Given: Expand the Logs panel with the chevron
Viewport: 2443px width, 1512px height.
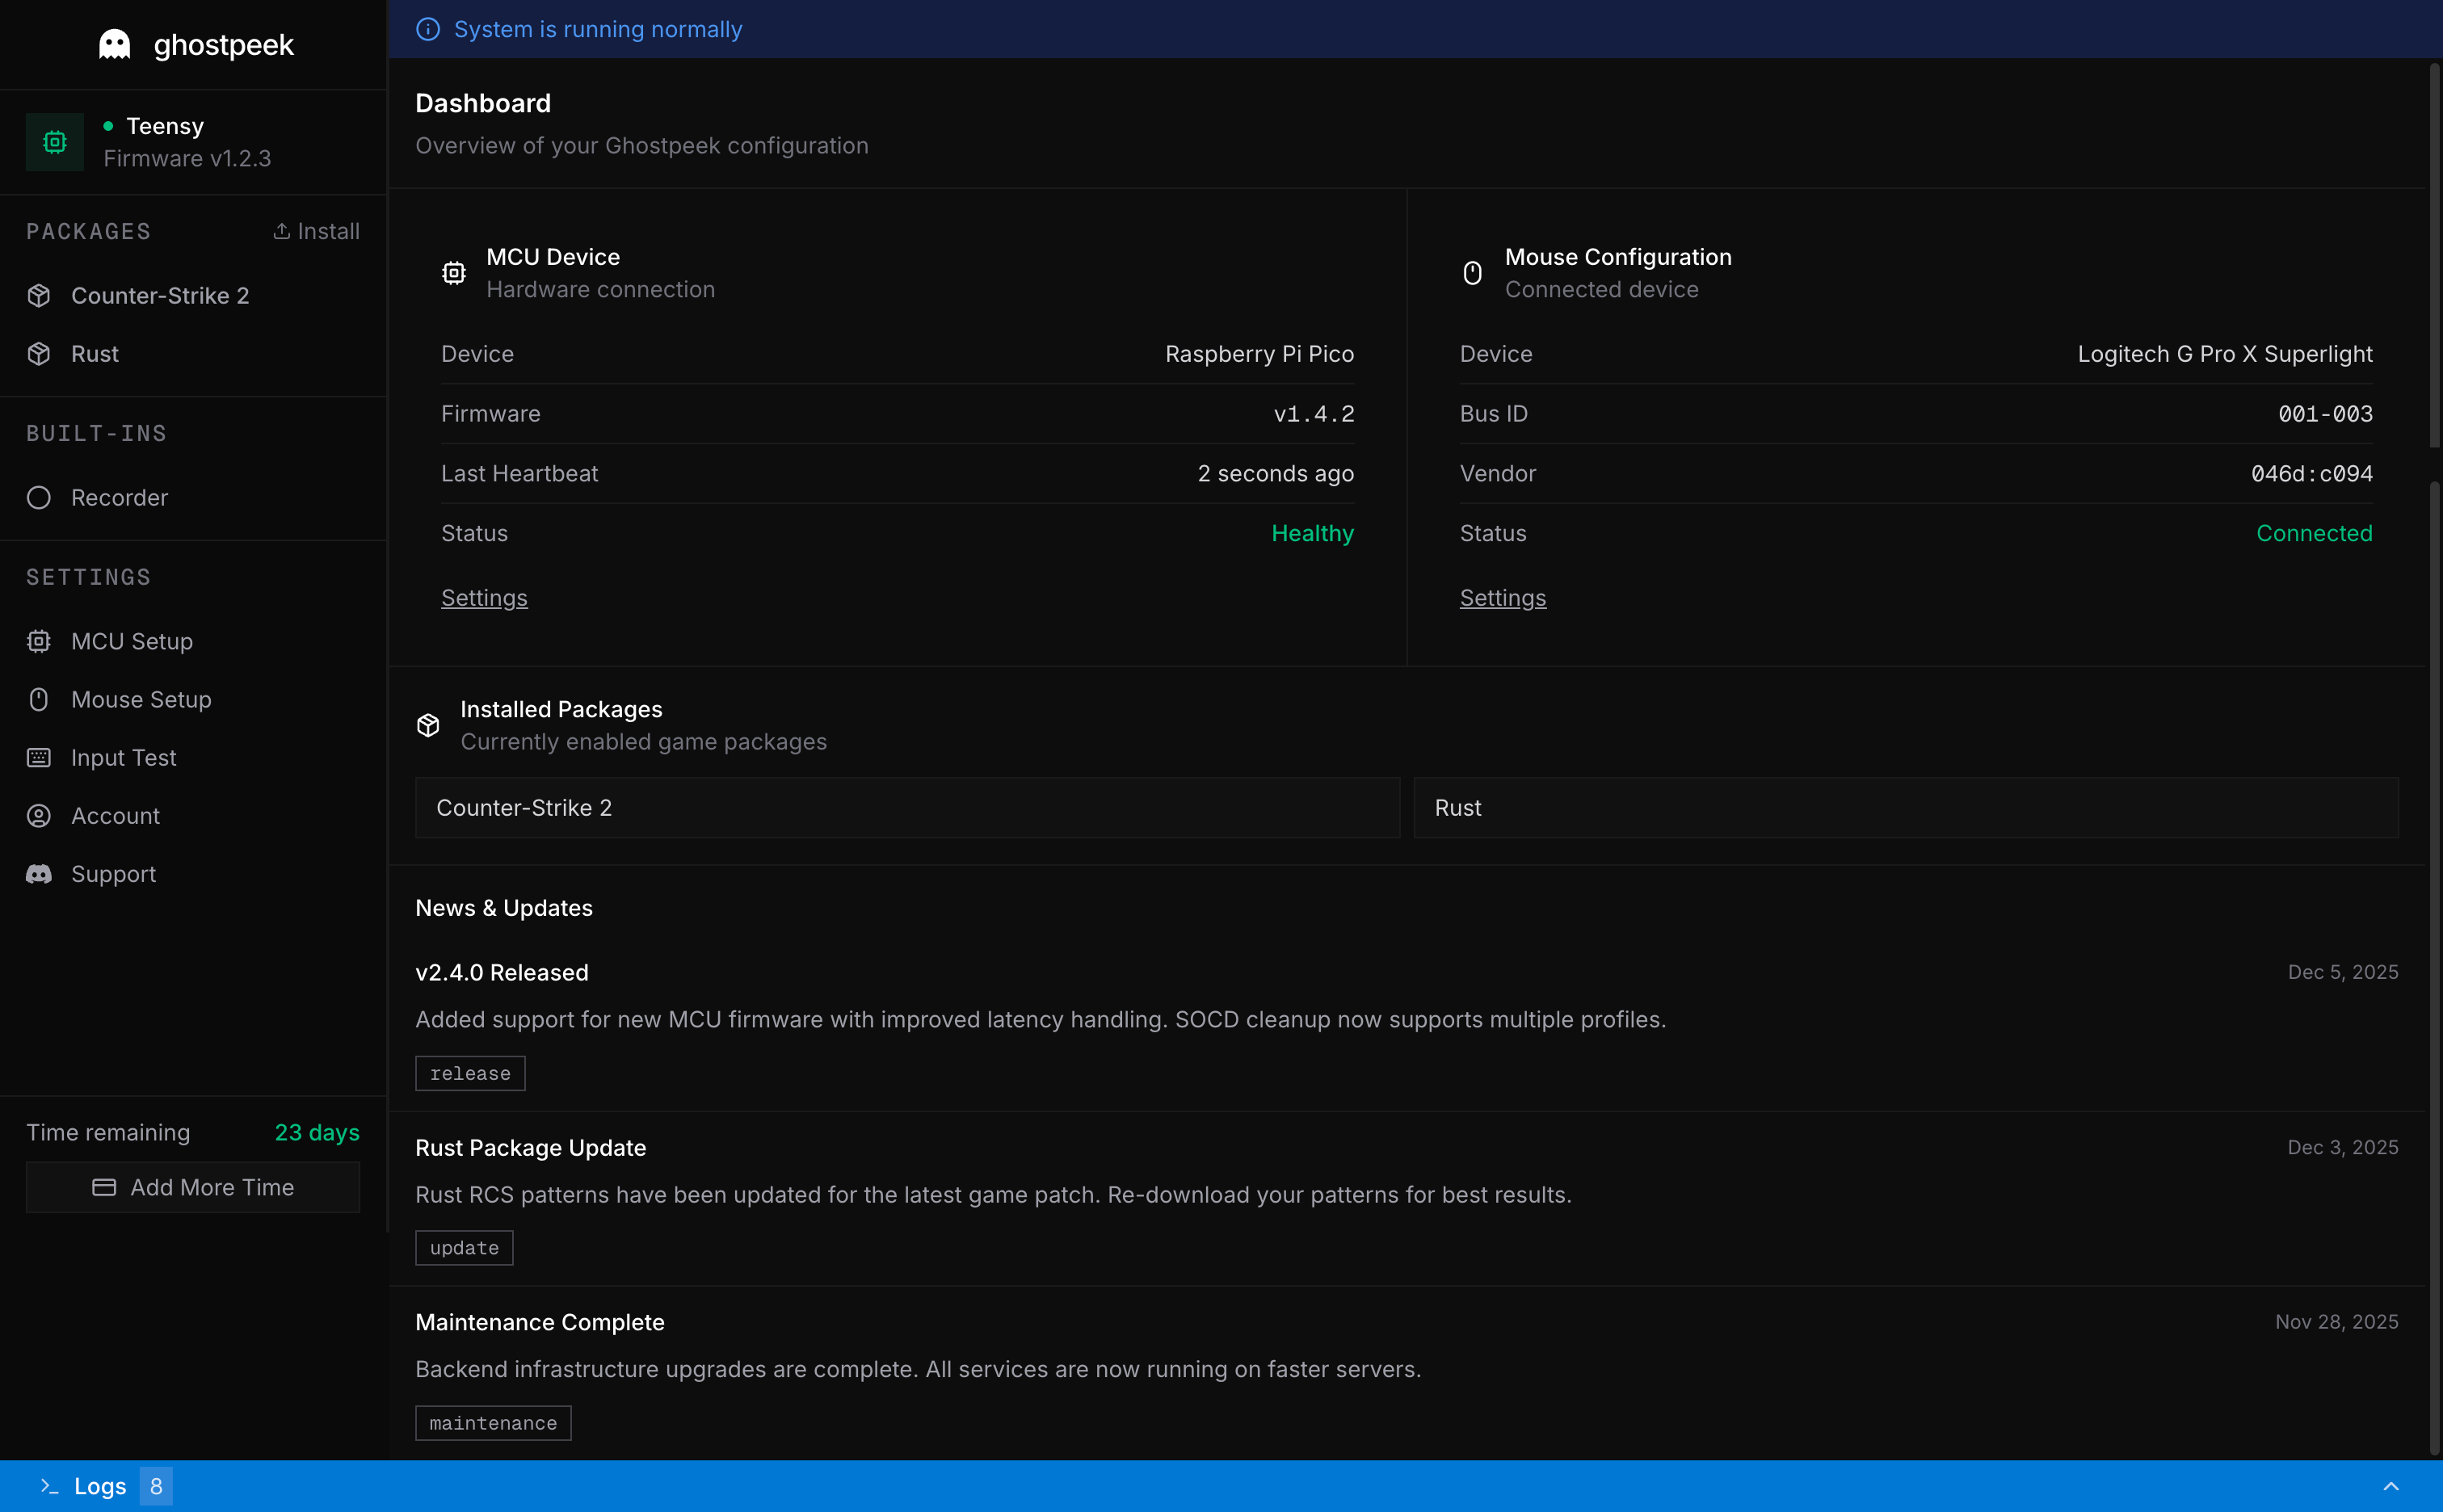Looking at the screenshot, I should 2391,1486.
